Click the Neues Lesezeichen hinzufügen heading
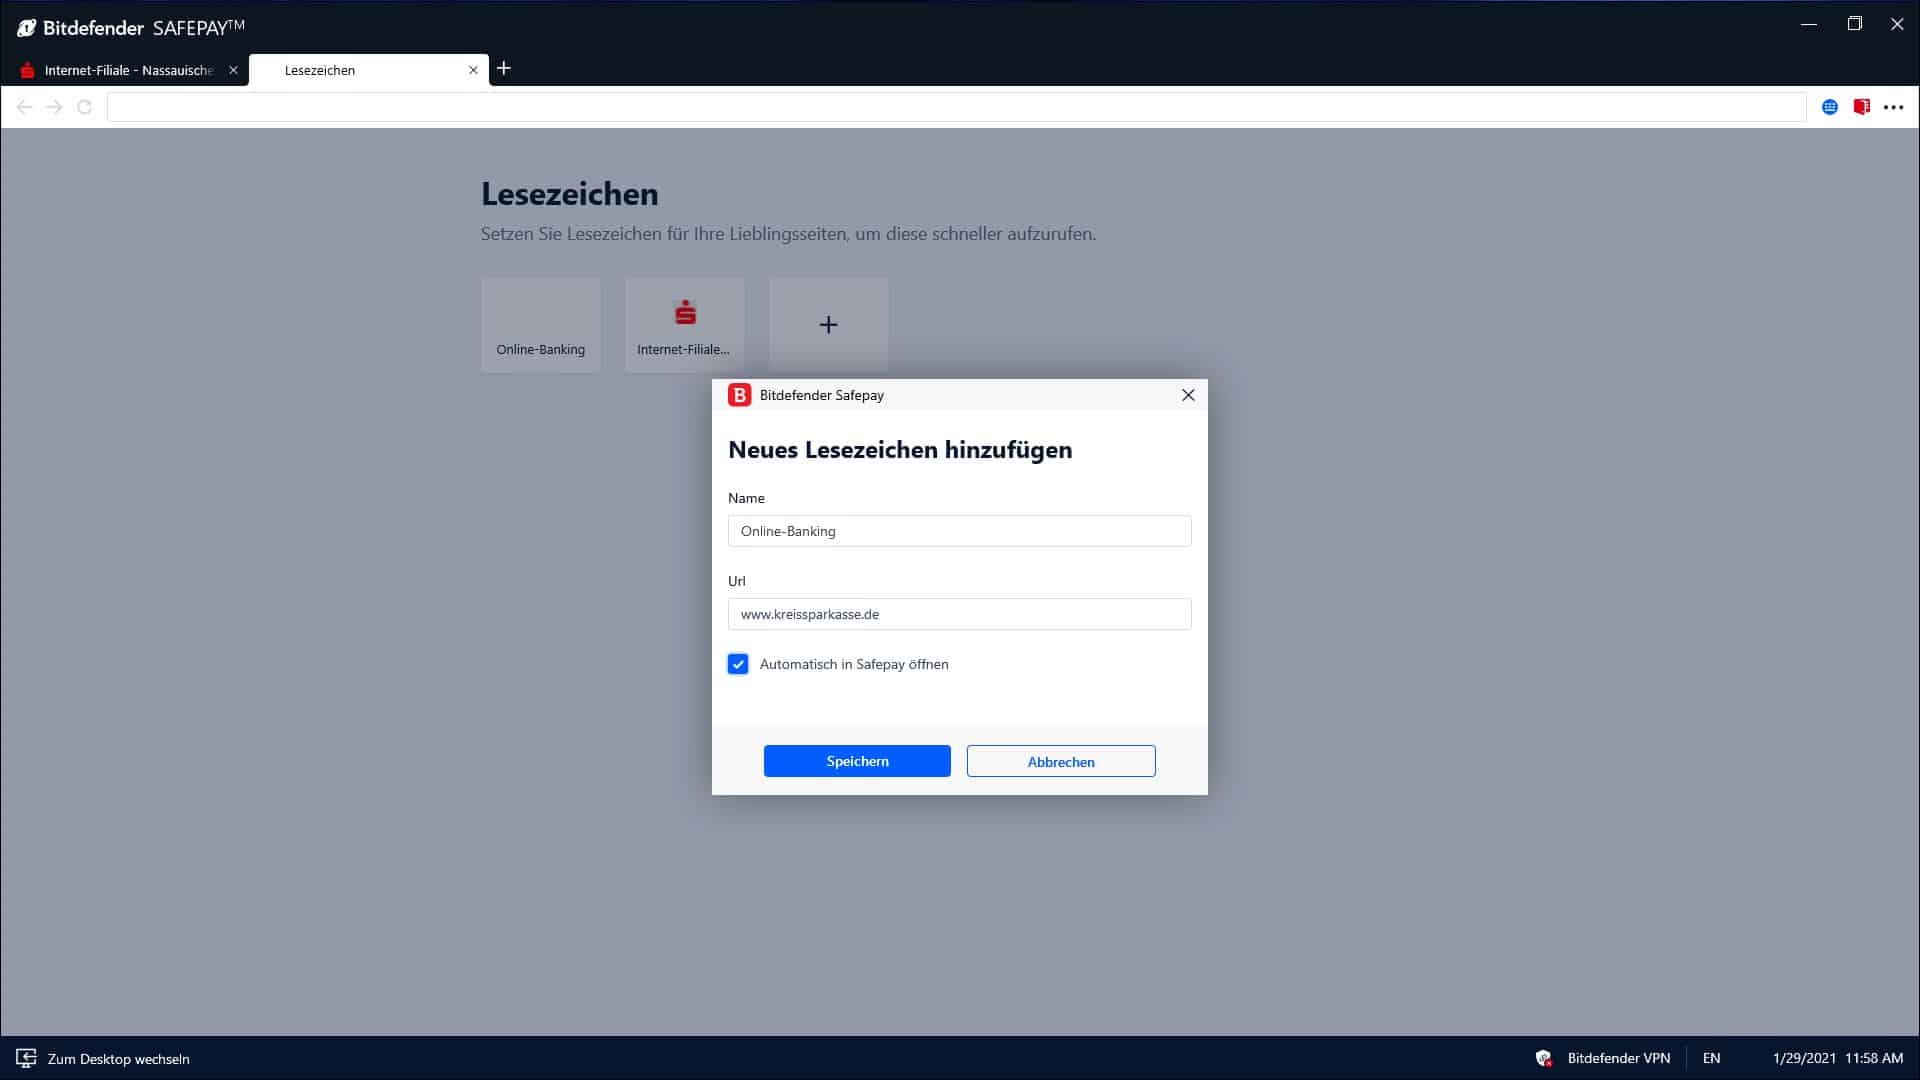This screenshot has width=1920, height=1080. (x=900, y=450)
